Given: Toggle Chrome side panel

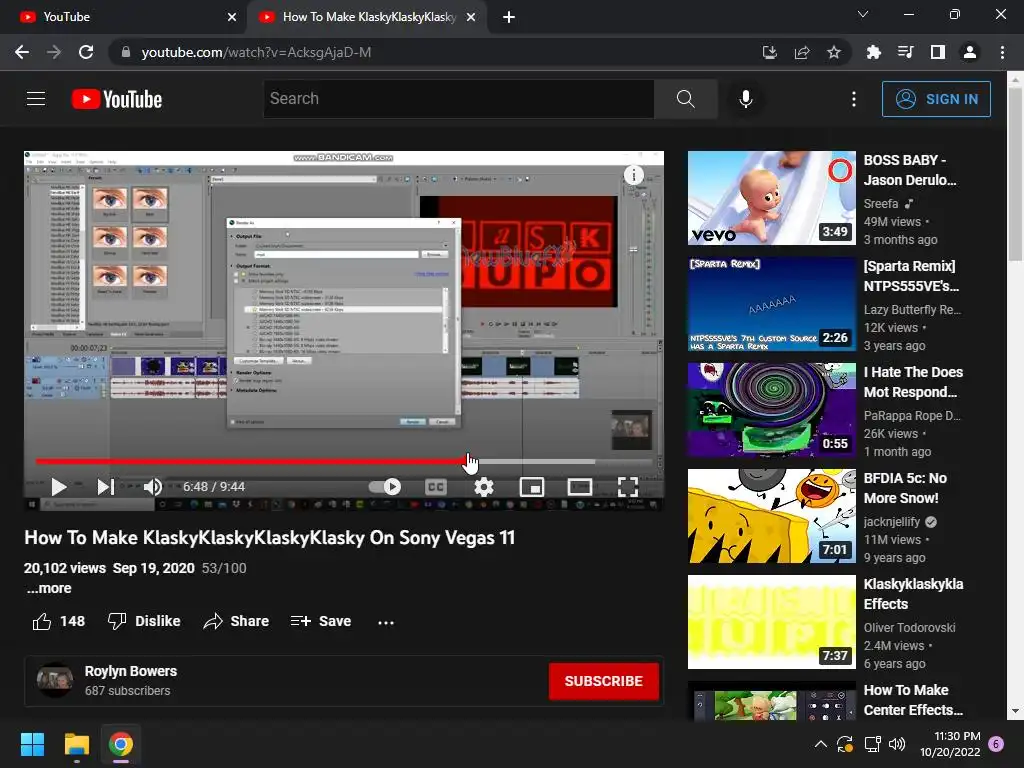Looking at the screenshot, I should point(938,52).
